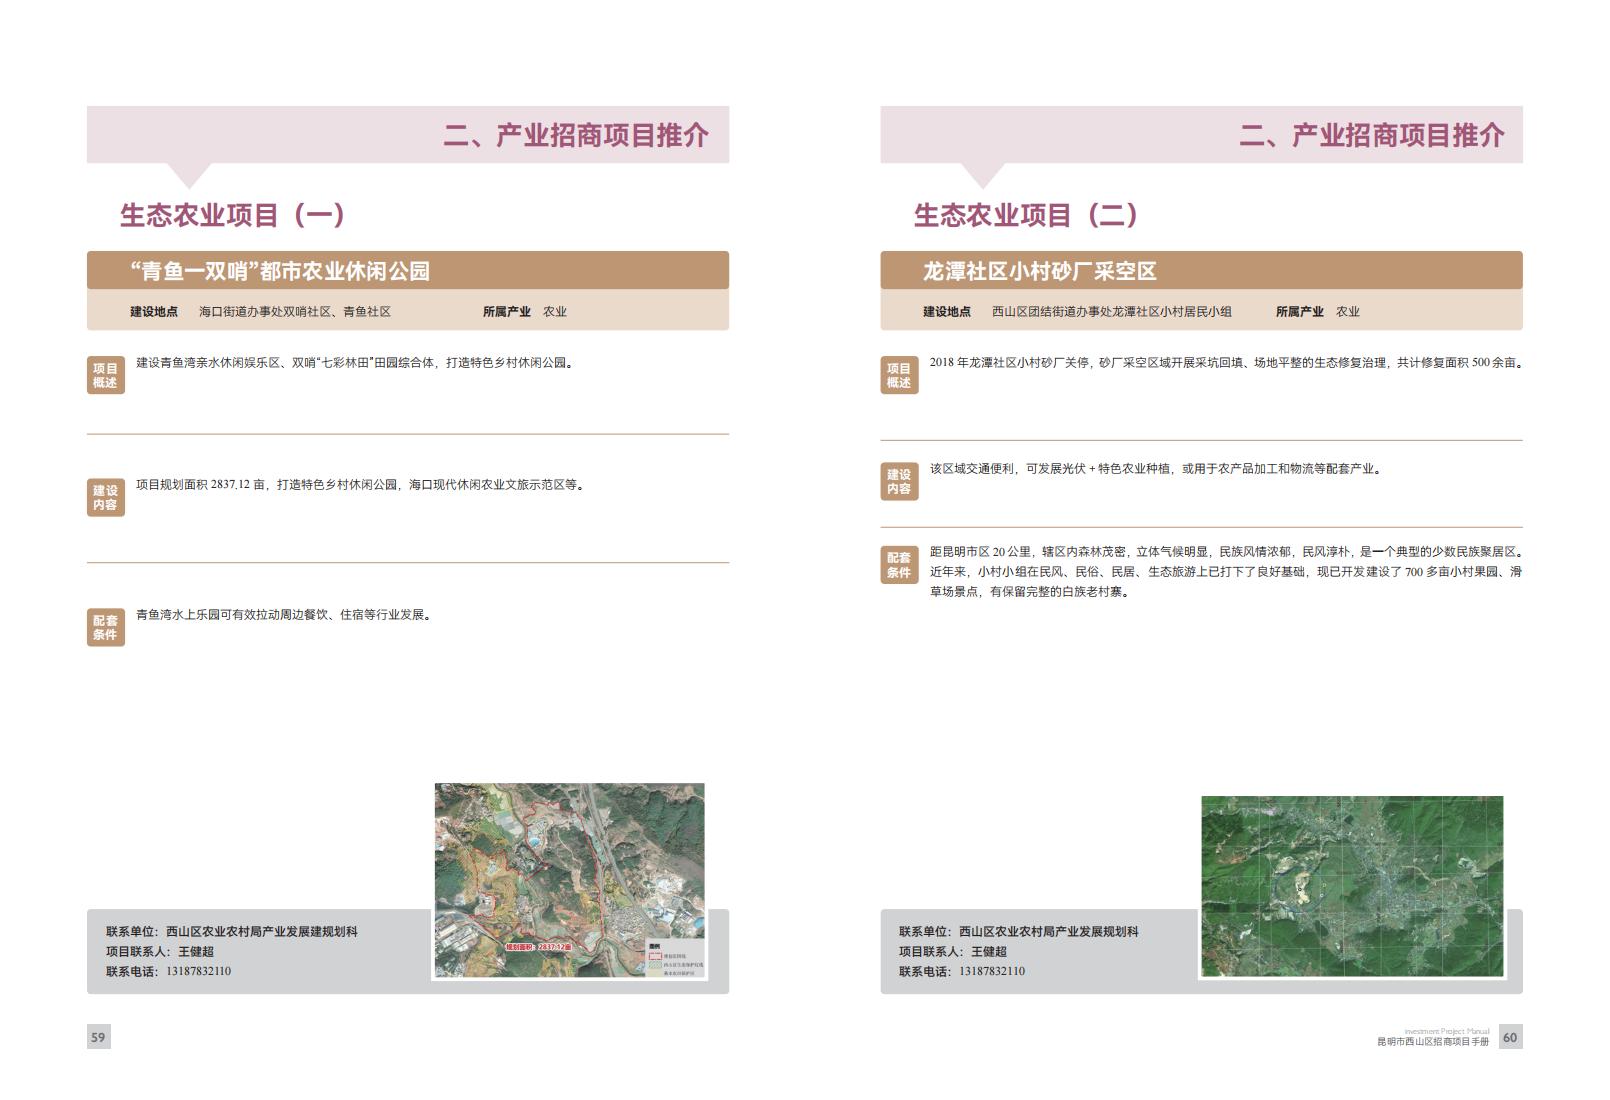Select the text 西山区团结街道办事处龙潭社区小村居民小组
Screen dimensions: 1610x1100
click(x=1112, y=312)
